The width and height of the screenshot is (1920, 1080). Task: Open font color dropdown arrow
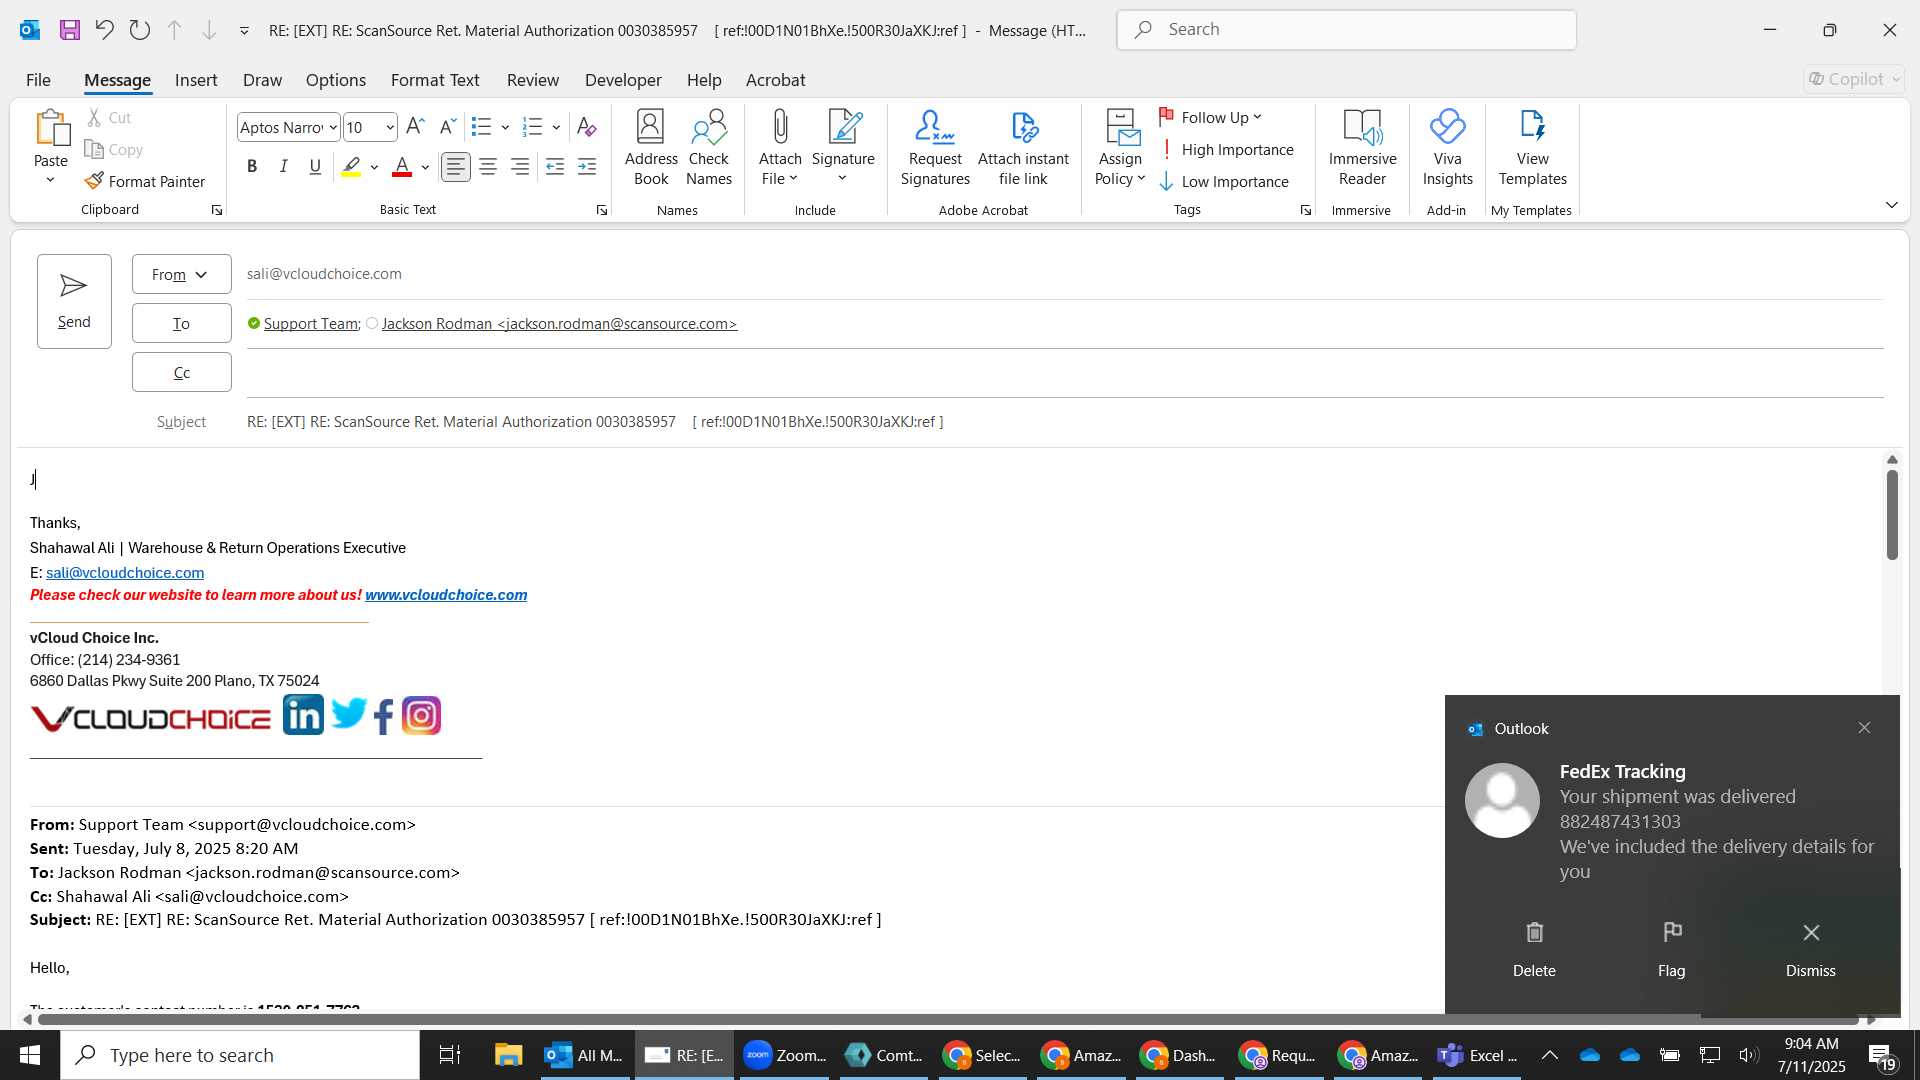pyautogui.click(x=425, y=167)
